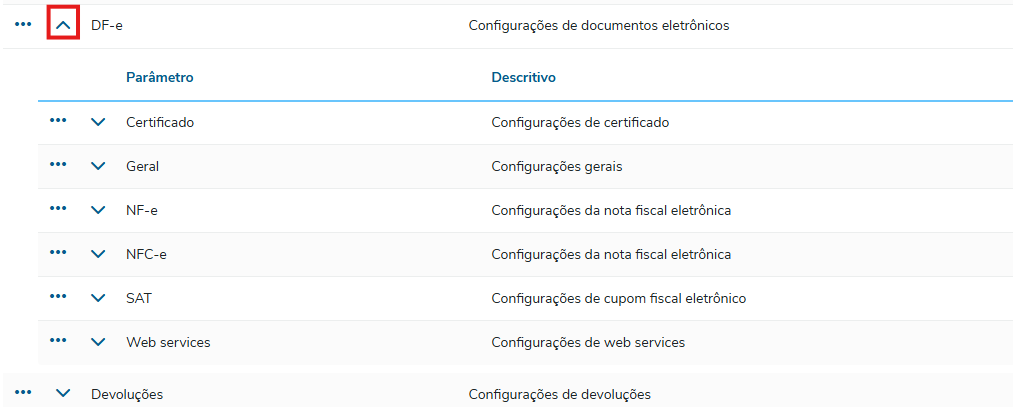
Task: Expand the Geral parameter group
Action: 98,166
